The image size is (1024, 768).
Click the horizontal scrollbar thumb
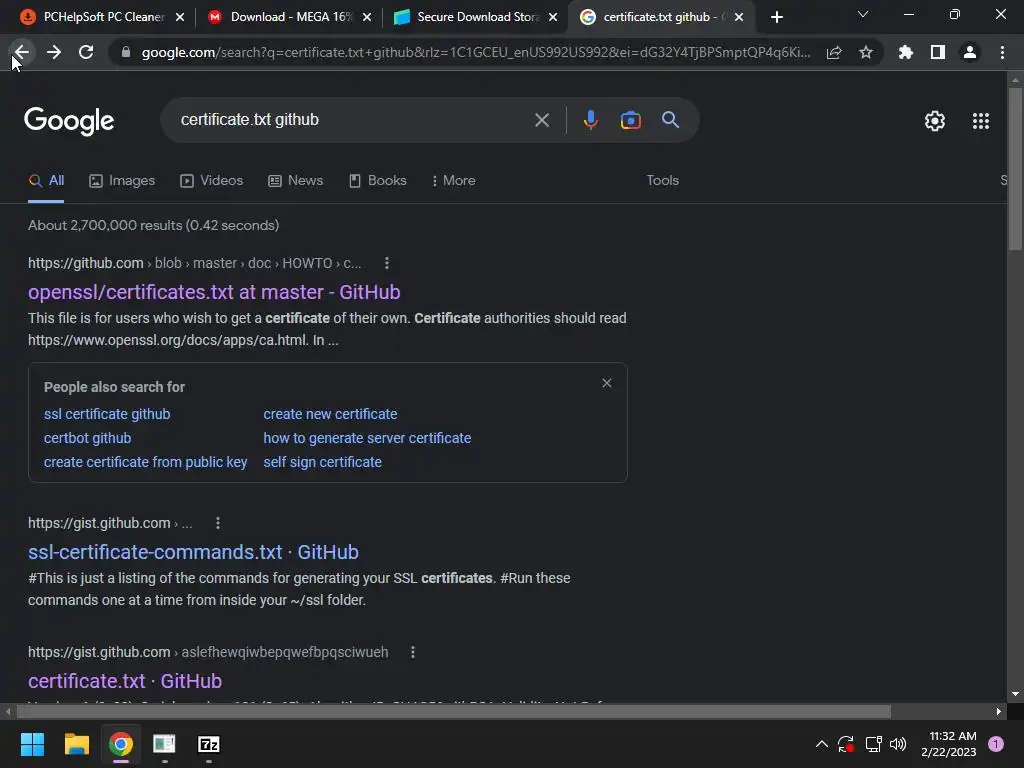point(453,711)
